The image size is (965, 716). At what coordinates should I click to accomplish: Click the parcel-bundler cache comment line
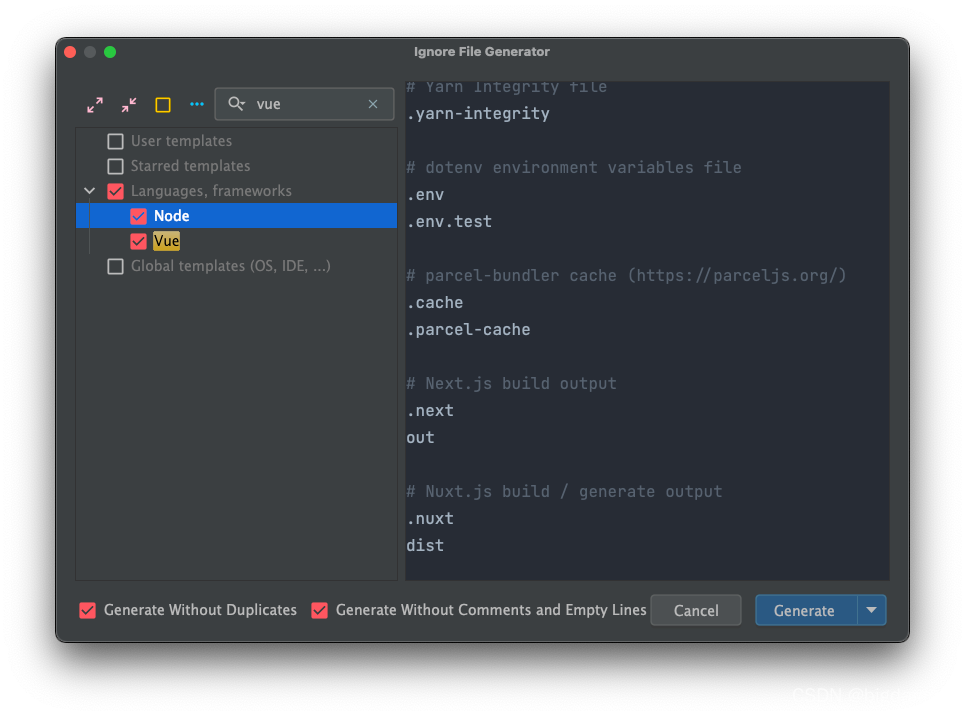click(627, 276)
